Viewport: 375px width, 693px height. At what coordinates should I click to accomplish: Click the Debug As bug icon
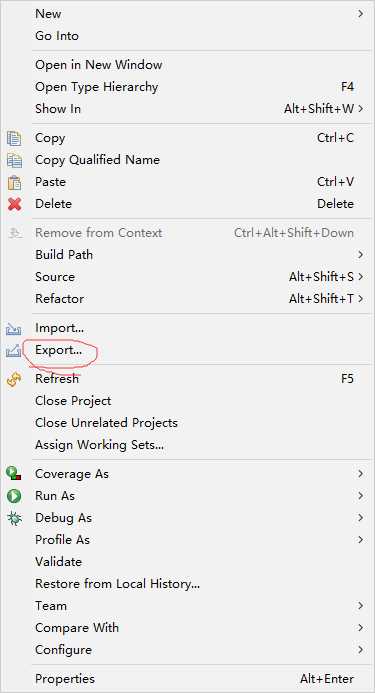tap(14, 518)
